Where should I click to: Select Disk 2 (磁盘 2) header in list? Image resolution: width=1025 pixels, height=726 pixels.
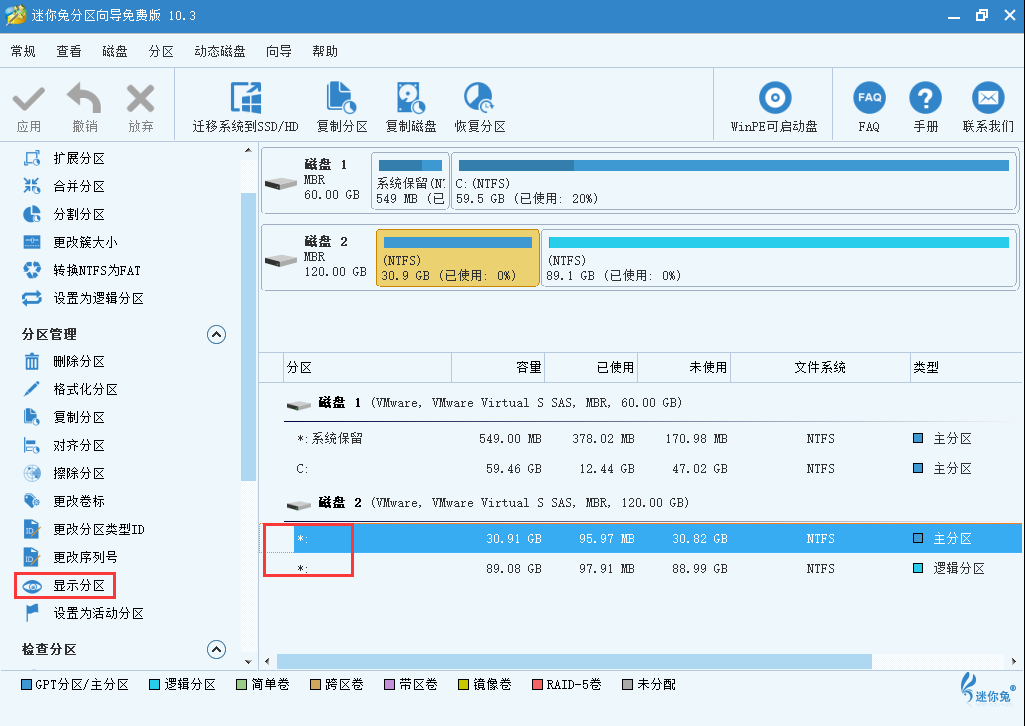click(488, 503)
